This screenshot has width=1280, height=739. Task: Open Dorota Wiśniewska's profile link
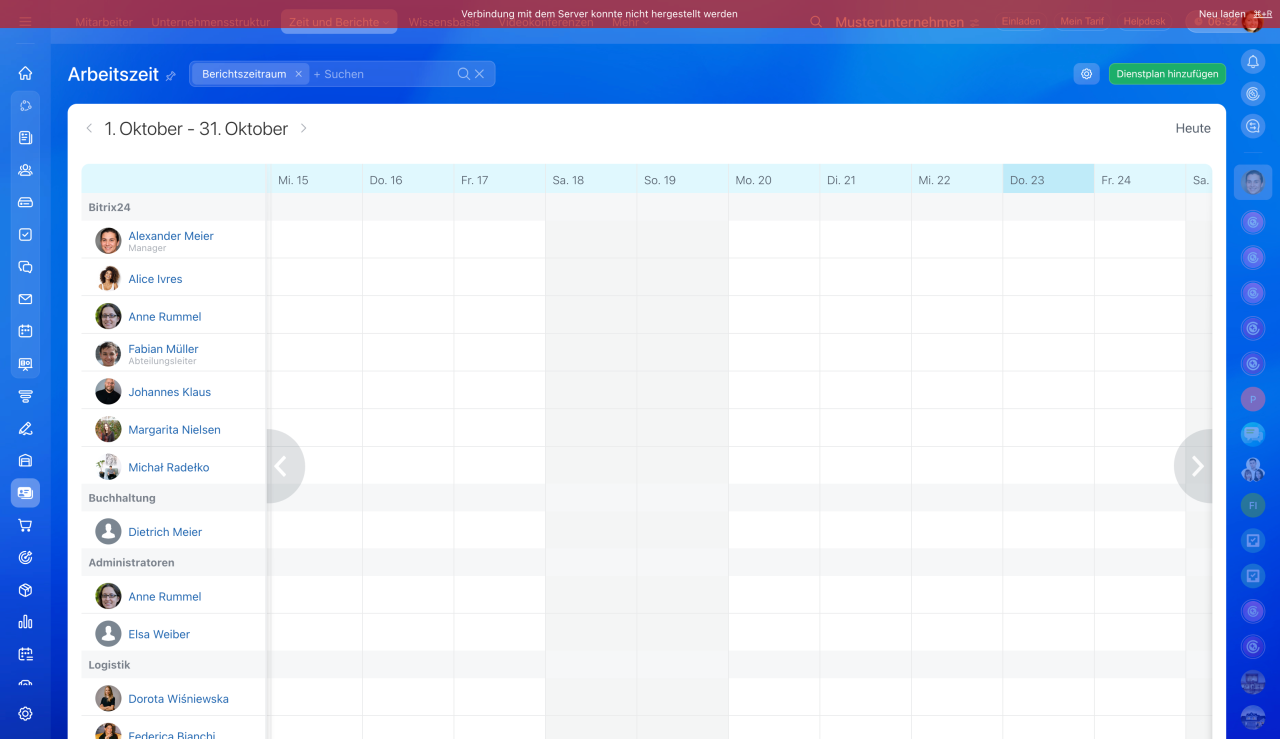click(178, 699)
